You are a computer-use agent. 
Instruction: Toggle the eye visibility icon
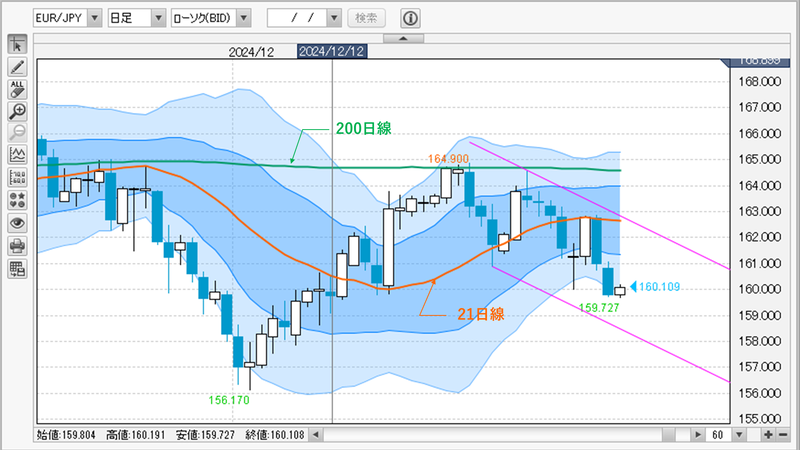coord(17,223)
